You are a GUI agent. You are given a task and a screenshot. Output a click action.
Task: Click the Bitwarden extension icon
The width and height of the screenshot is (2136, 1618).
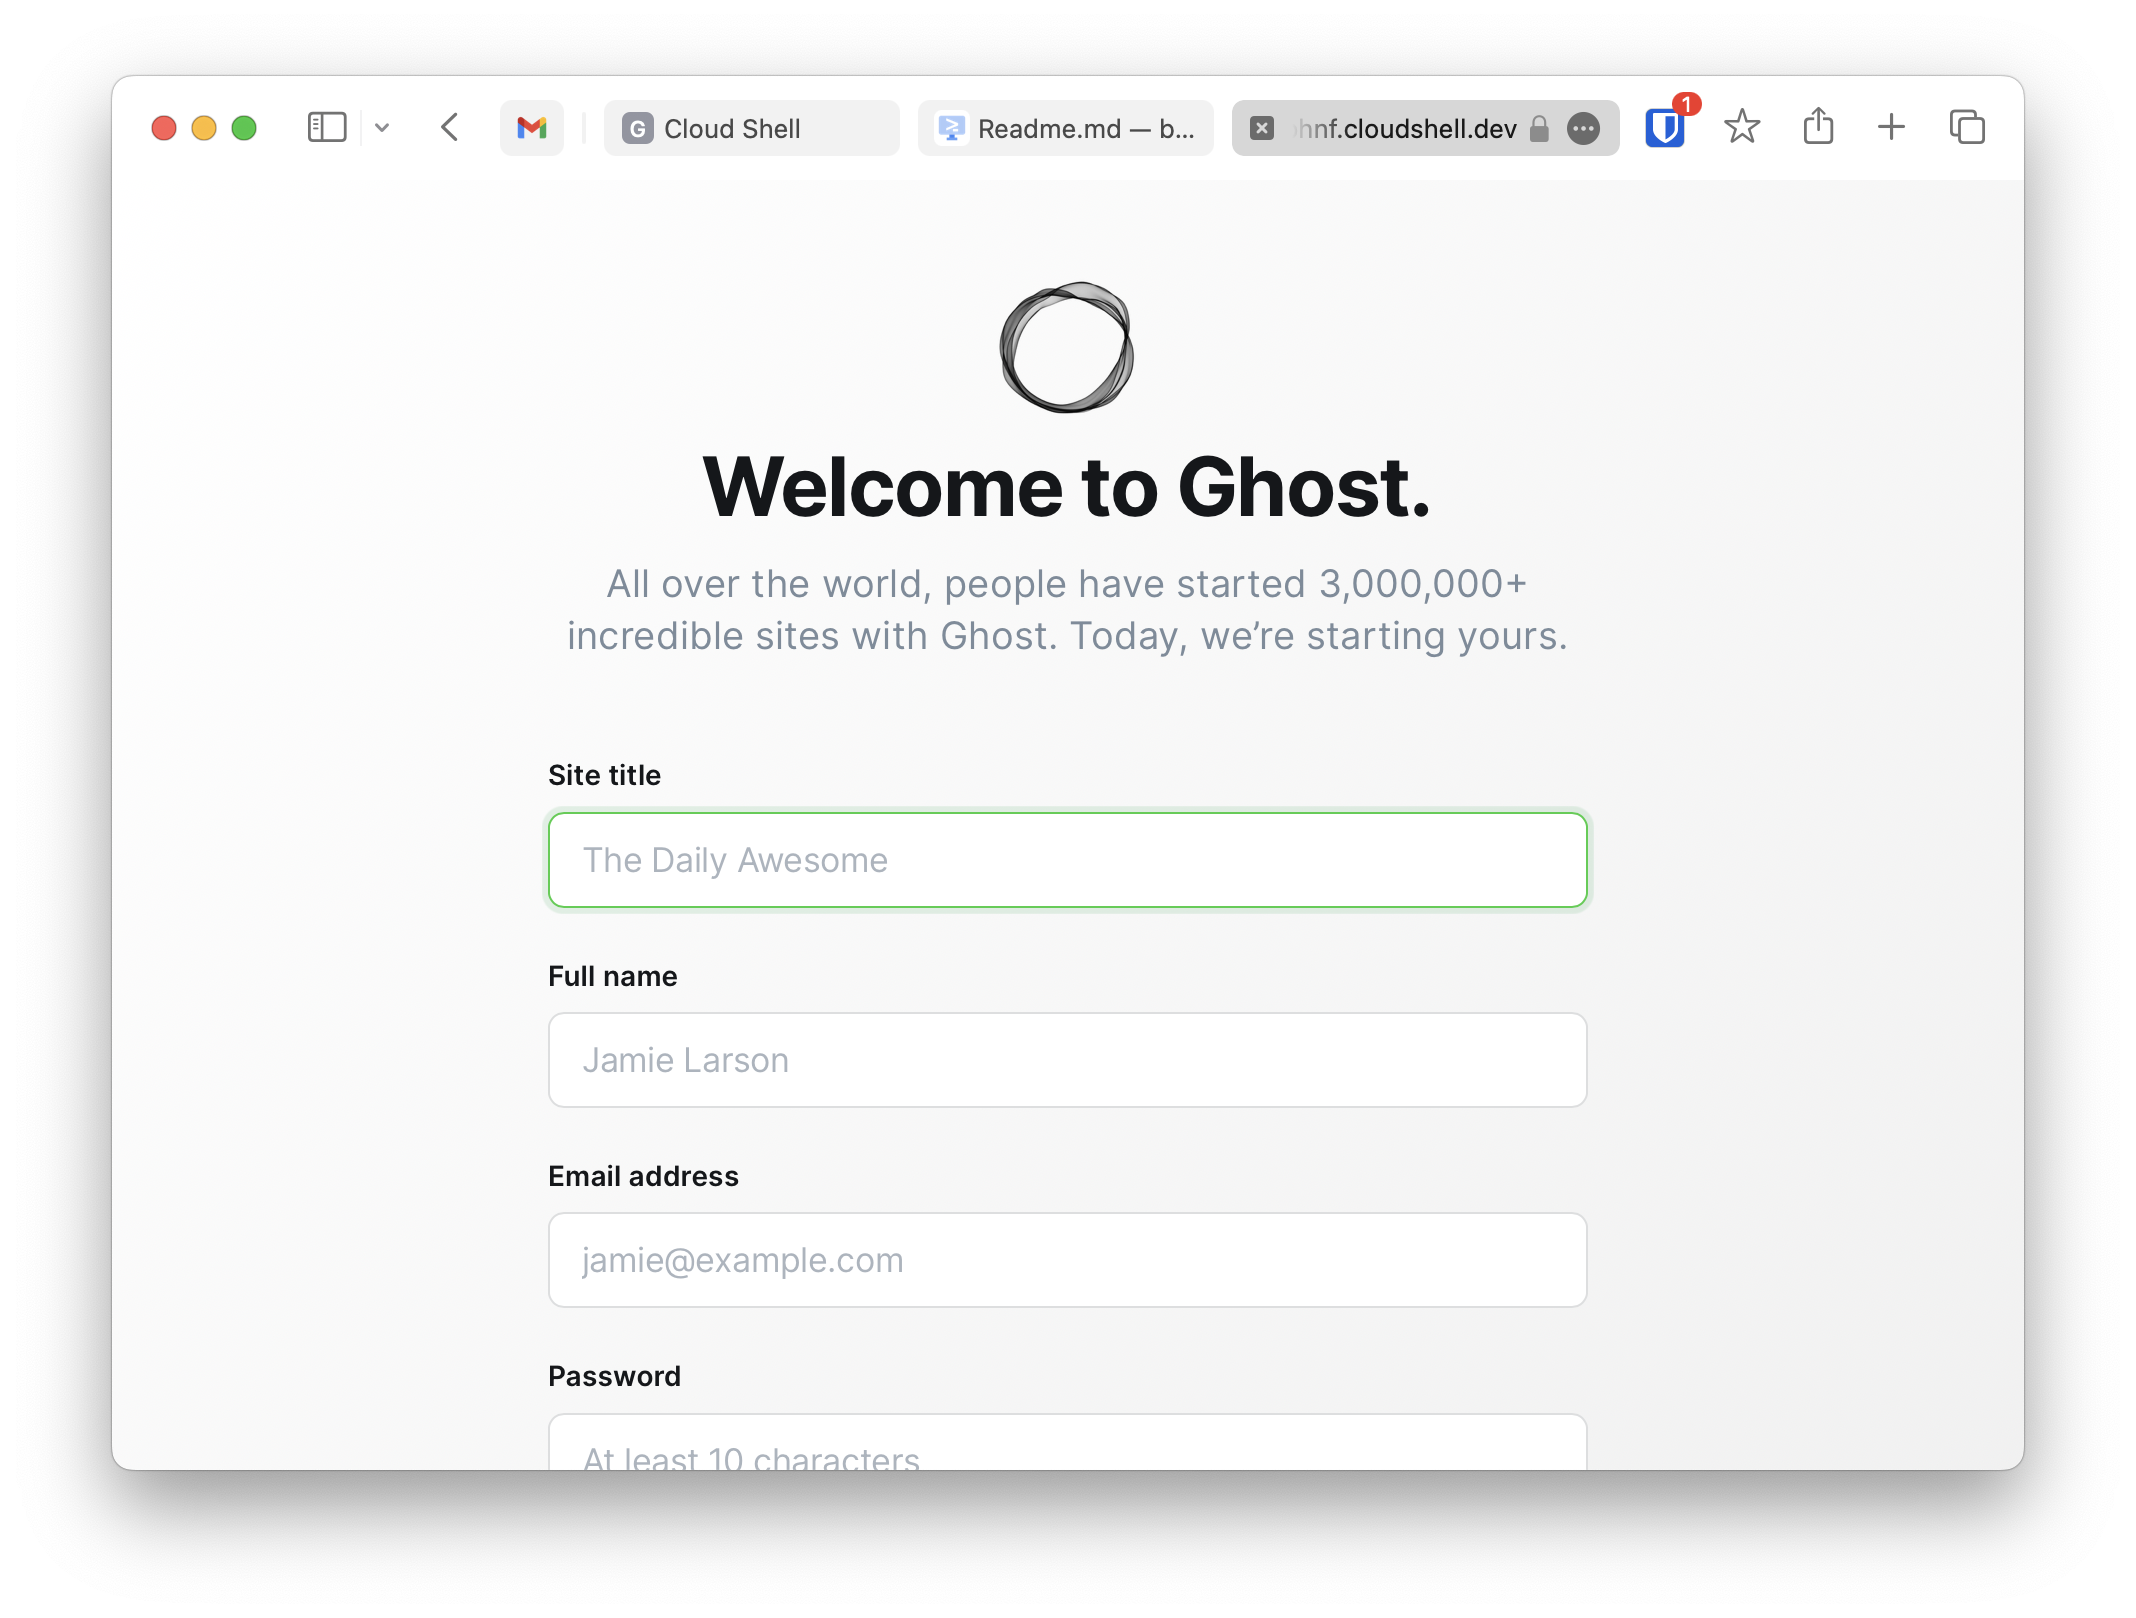[1665, 127]
